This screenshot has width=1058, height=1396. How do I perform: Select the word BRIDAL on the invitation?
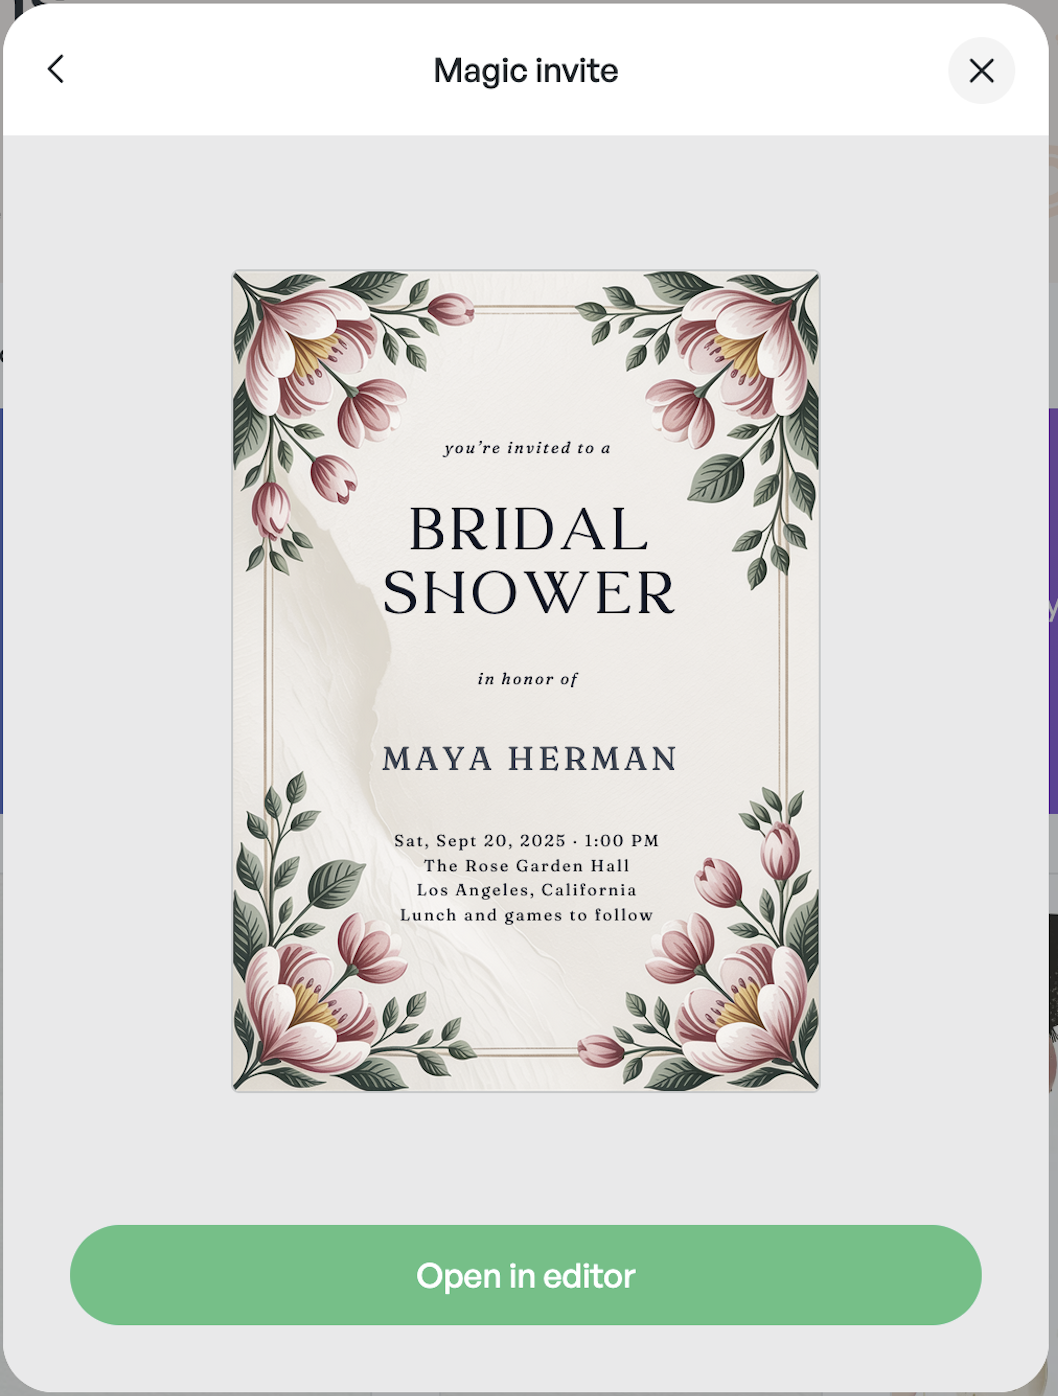(529, 529)
